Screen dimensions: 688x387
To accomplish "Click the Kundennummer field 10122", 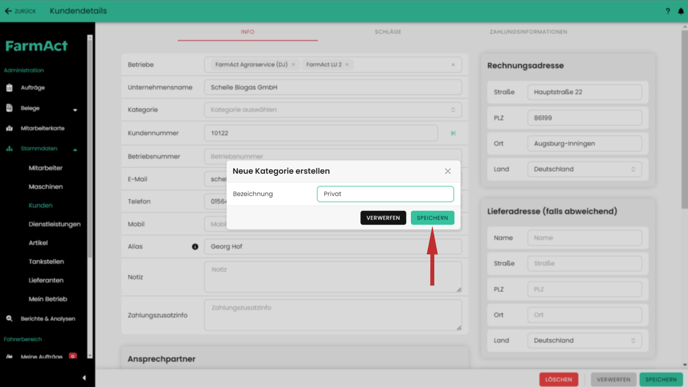I will (x=321, y=133).
